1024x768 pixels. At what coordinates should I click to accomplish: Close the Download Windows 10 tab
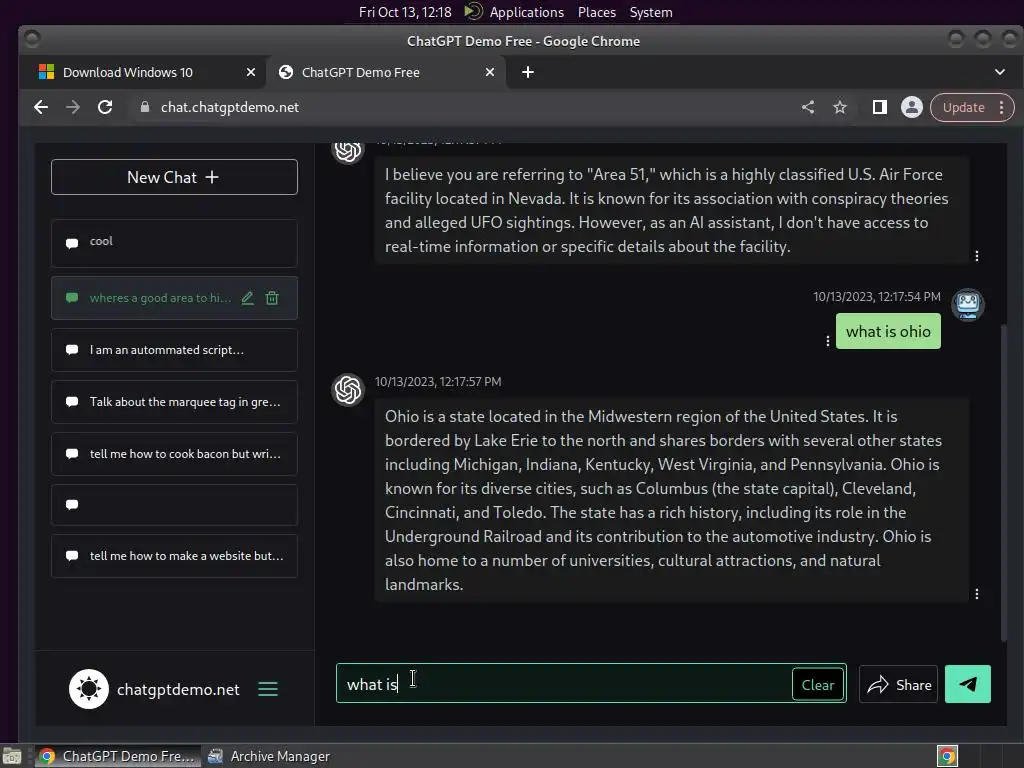click(251, 72)
